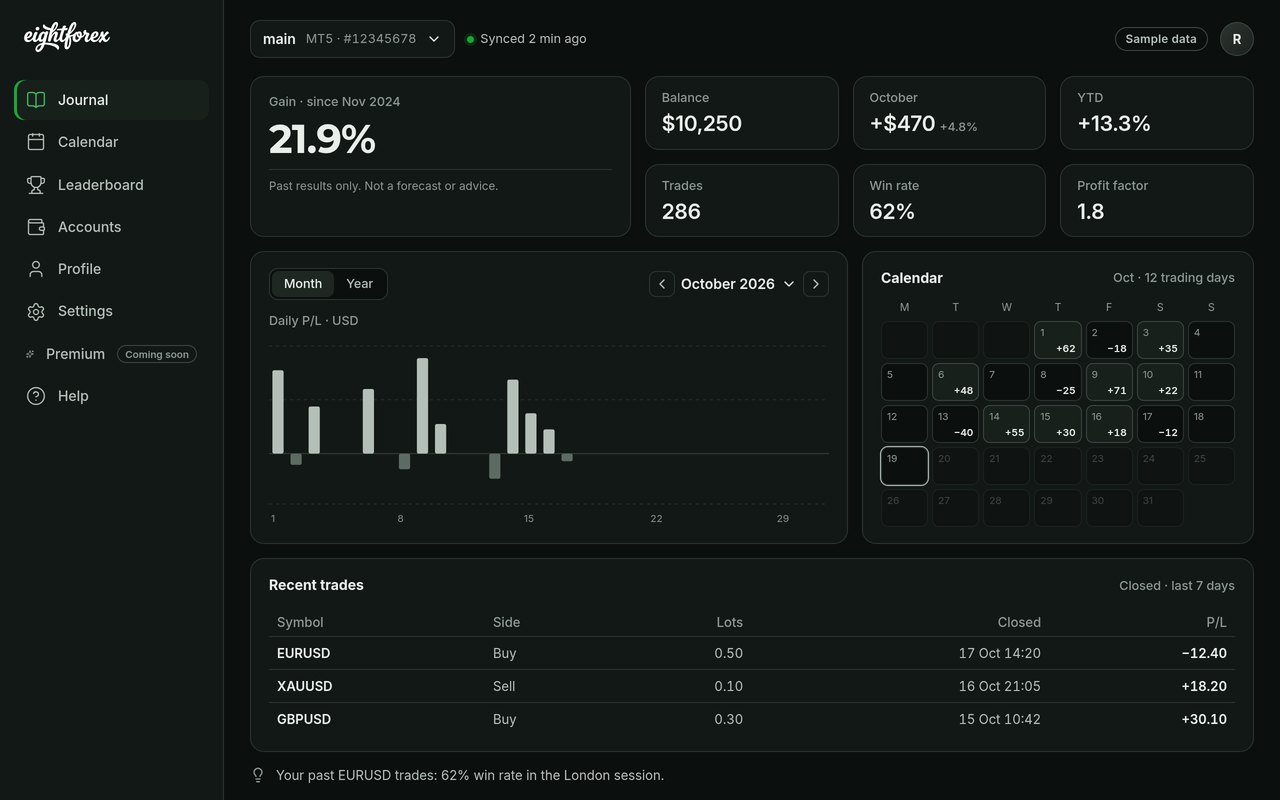
Task: Click the 17 Oct 14:20 closed time
Action: click(1000, 653)
